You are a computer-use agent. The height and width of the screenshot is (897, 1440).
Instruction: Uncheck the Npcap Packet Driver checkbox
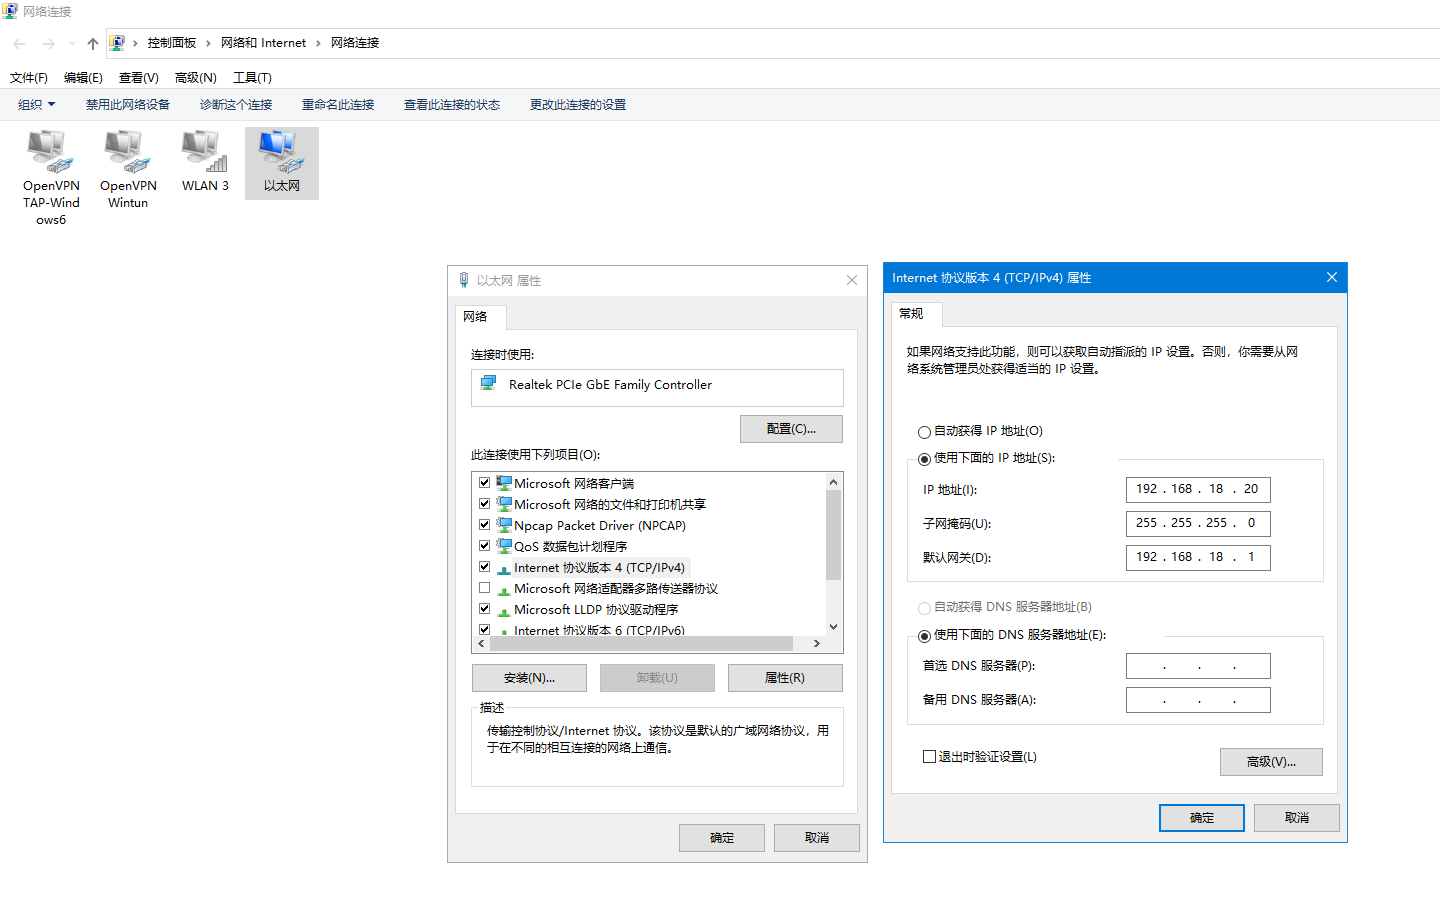point(485,525)
